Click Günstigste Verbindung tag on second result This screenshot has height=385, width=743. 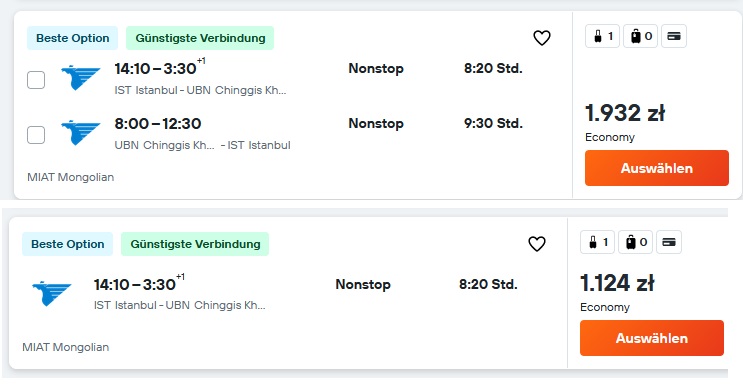tap(195, 244)
